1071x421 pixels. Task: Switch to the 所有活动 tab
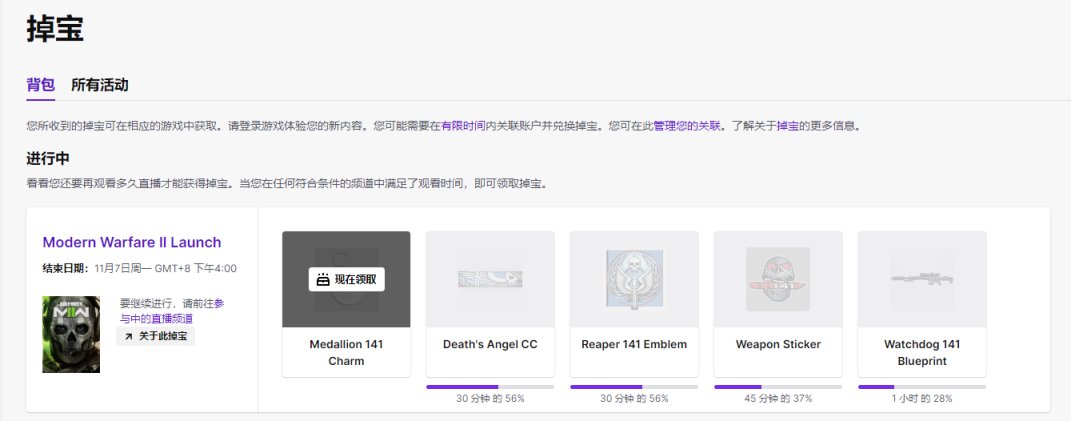[x=100, y=85]
